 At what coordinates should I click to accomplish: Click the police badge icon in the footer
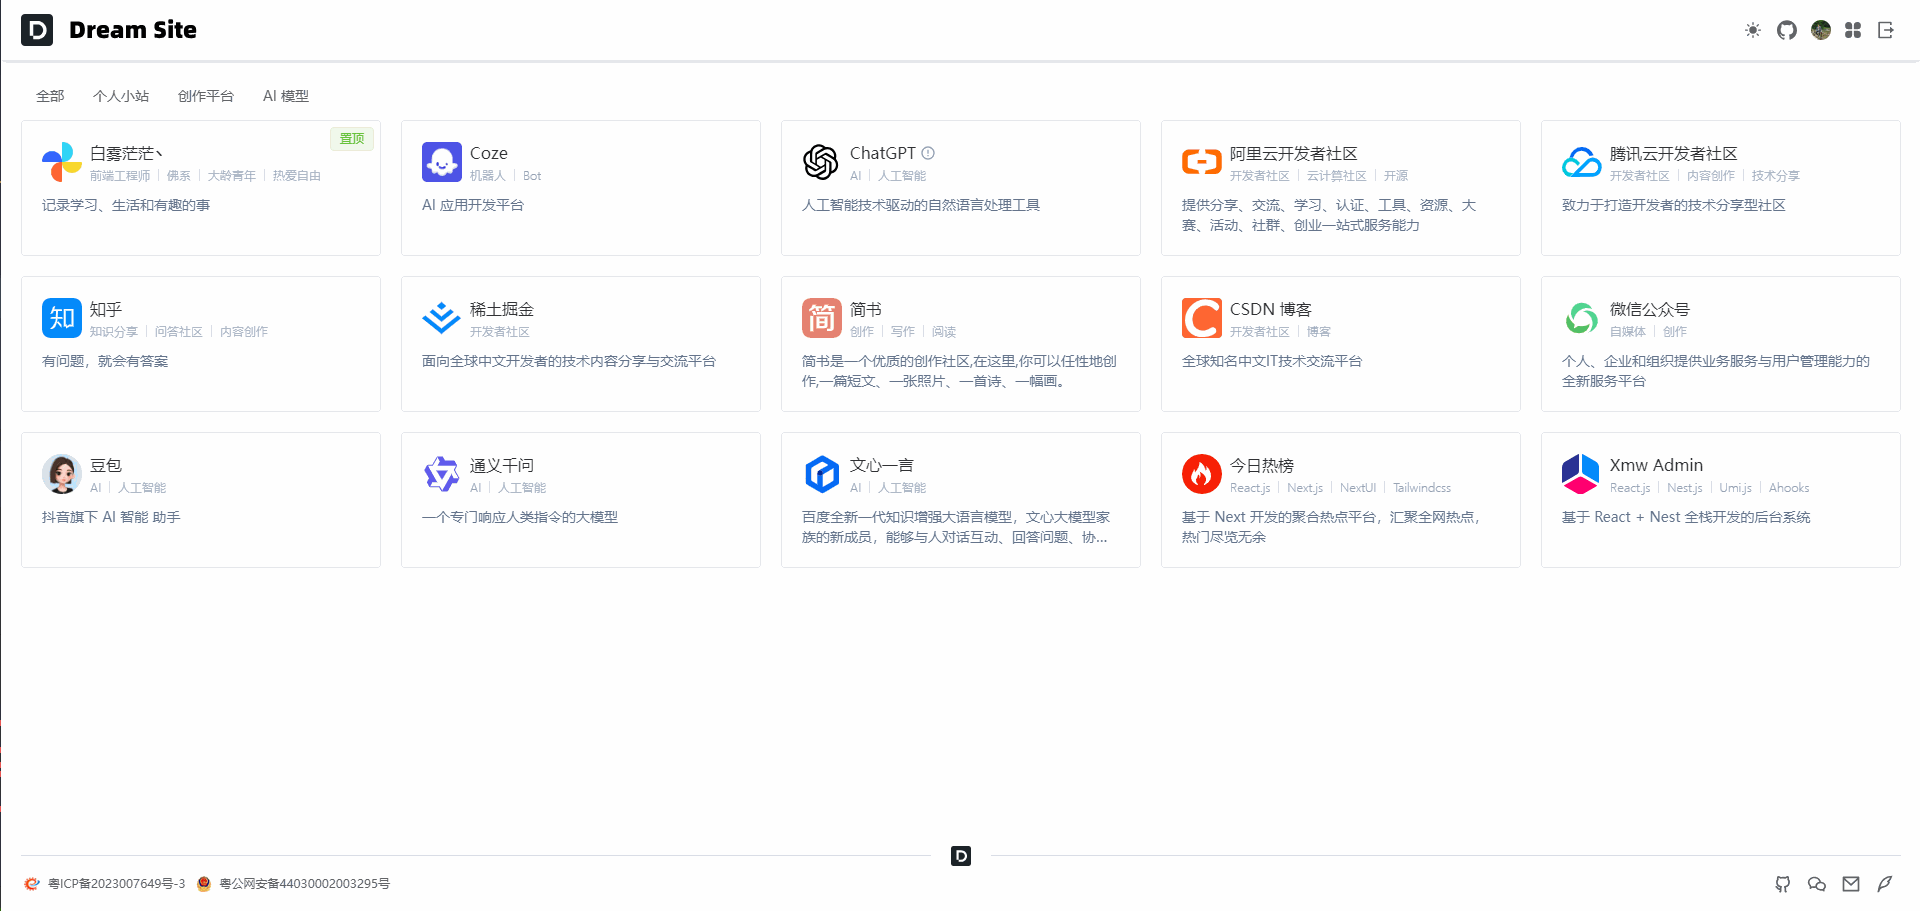(204, 884)
